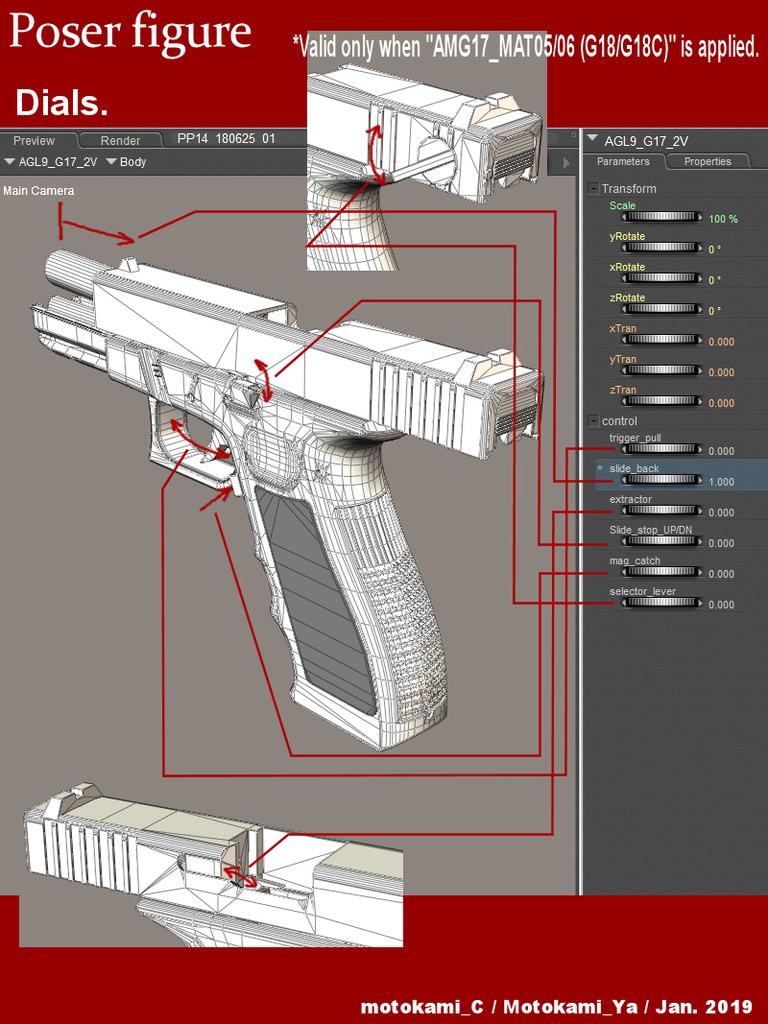
Task: Select the zTran parameter label
Action: click(x=622, y=390)
